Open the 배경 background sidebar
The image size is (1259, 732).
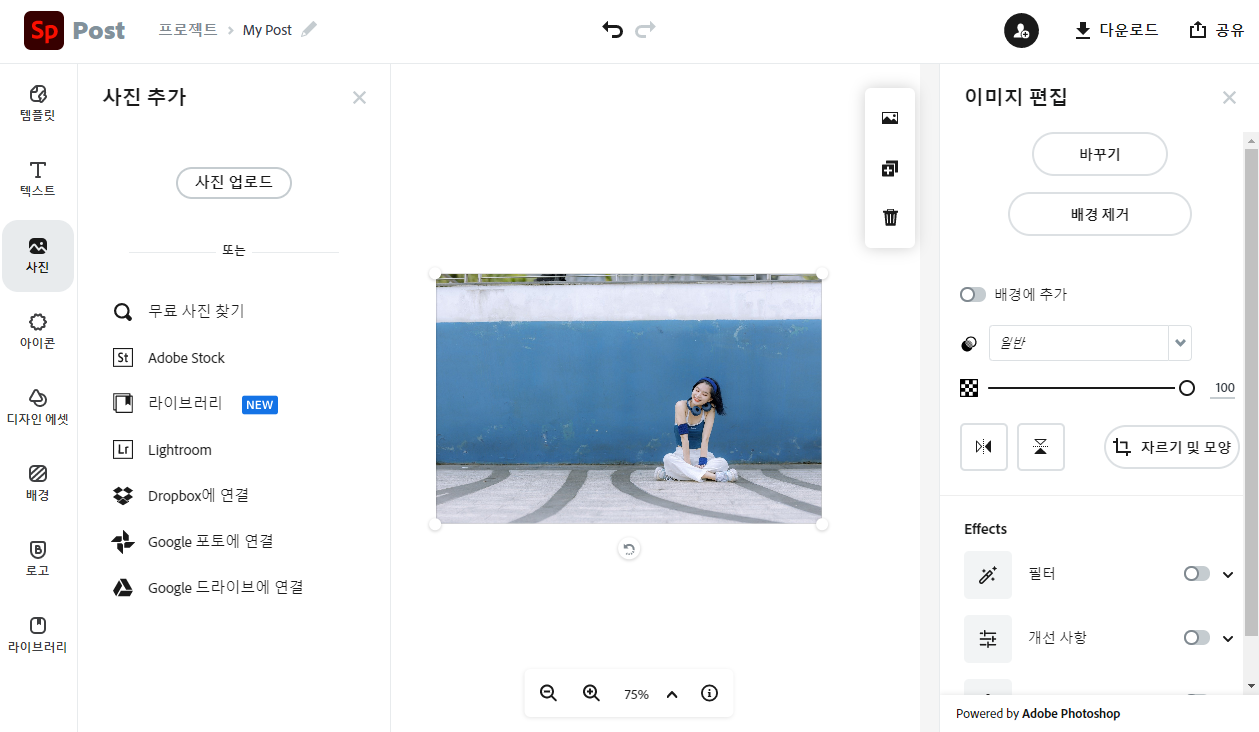(x=38, y=483)
